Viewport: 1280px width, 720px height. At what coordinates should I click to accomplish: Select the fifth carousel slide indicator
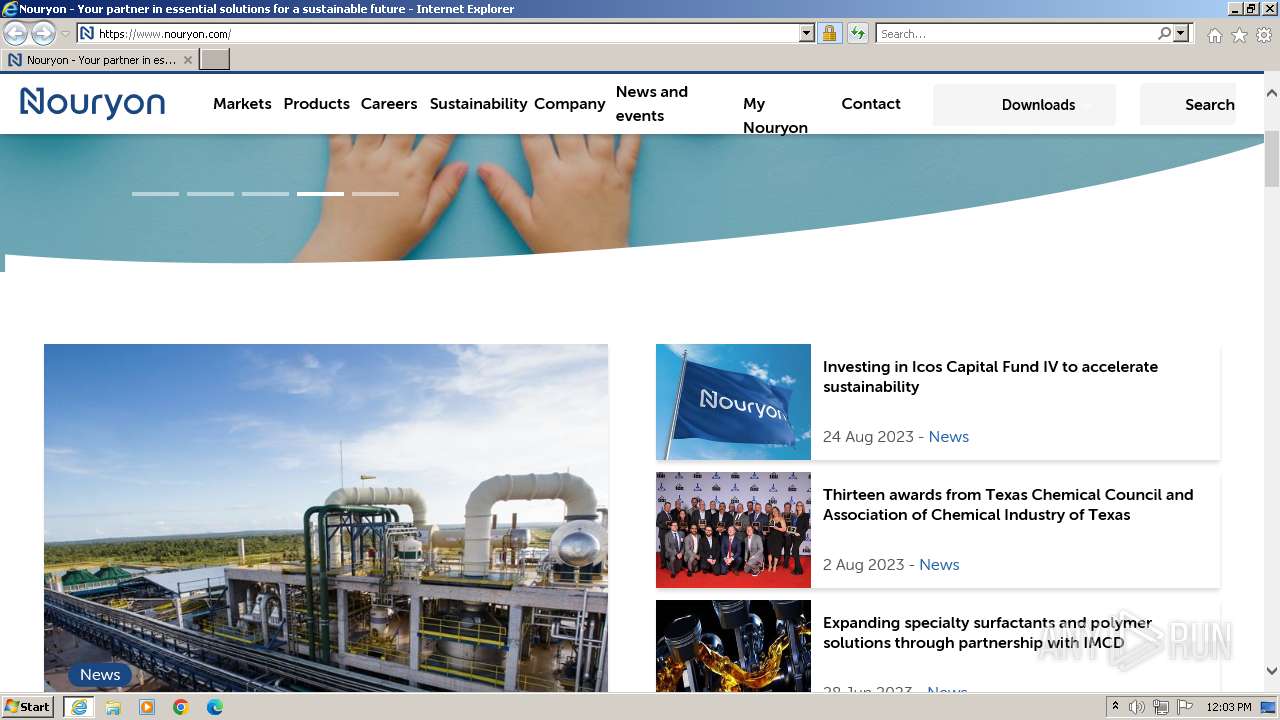click(375, 194)
